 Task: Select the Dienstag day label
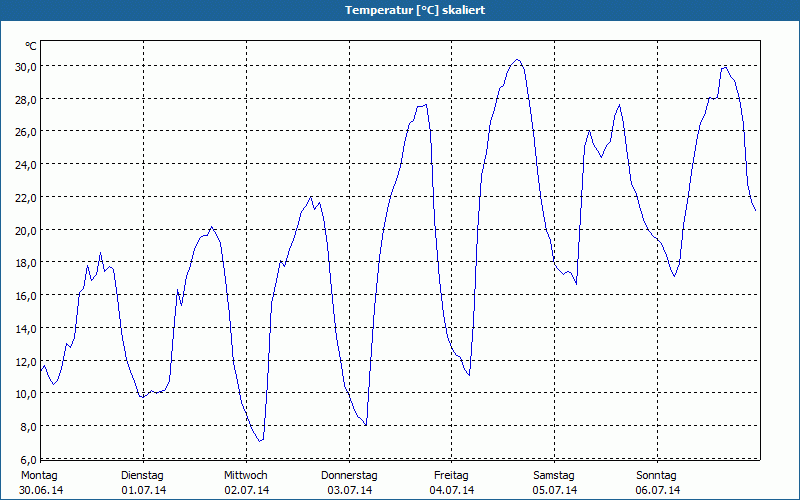coord(142,476)
